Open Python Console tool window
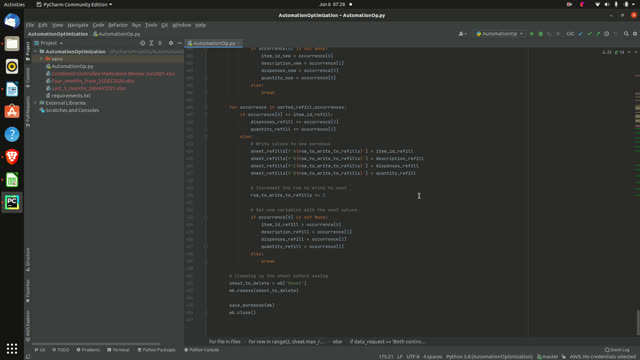This screenshot has width=640, height=360. click(202, 350)
